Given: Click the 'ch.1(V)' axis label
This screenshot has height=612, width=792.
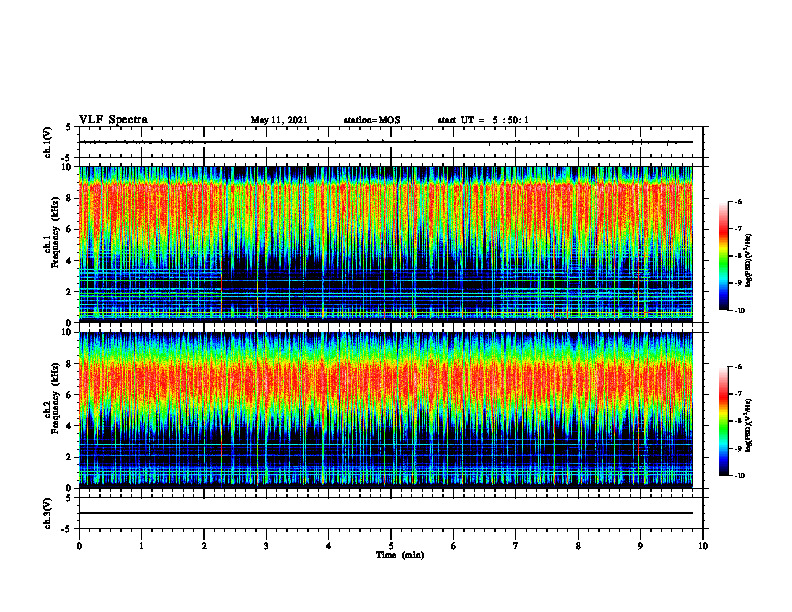Looking at the screenshot, I should click(47, 142).
